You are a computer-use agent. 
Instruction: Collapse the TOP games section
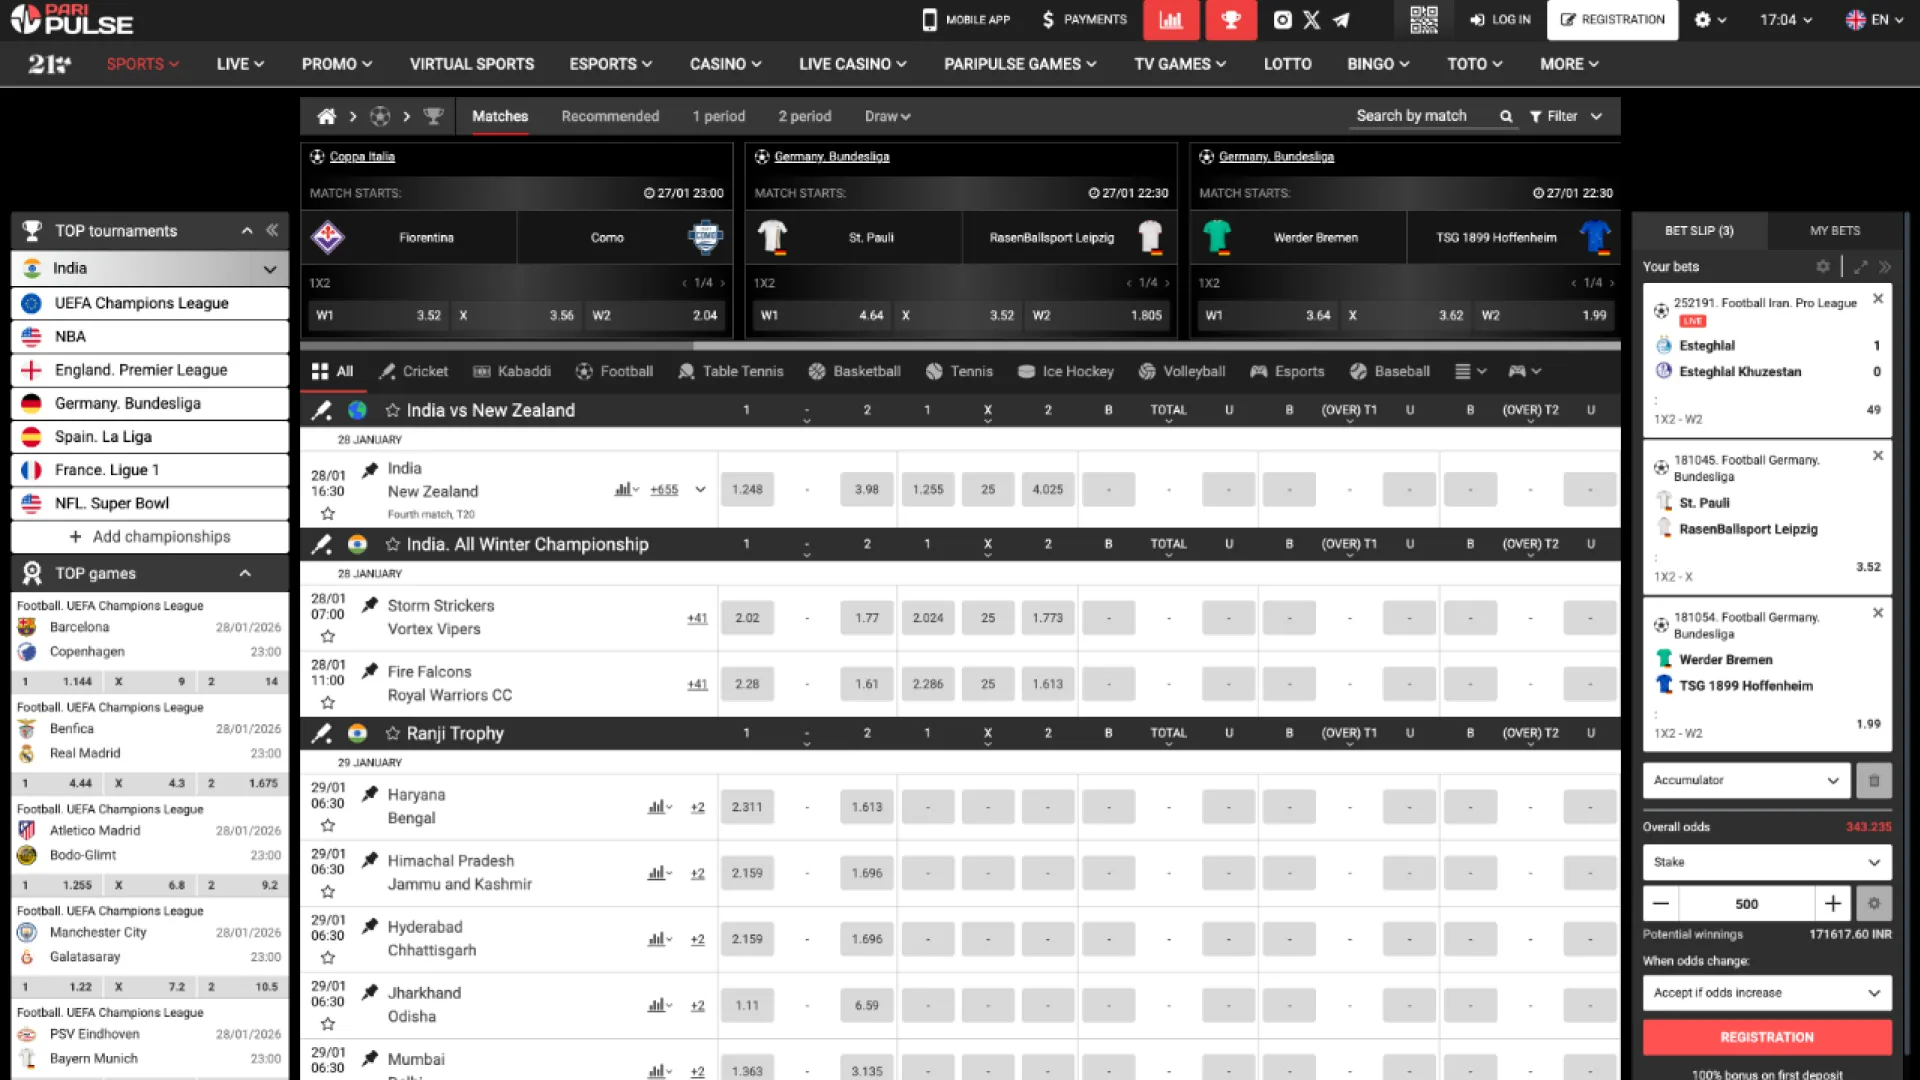(x=245, y=573)
